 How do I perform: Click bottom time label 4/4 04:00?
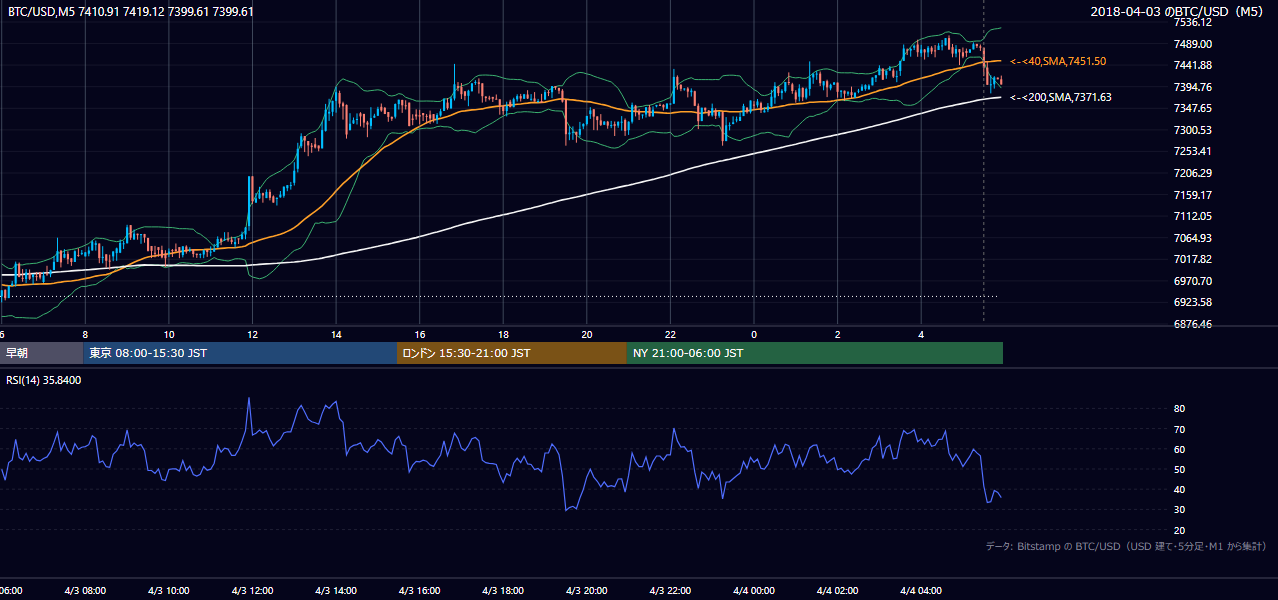(921, 590)
